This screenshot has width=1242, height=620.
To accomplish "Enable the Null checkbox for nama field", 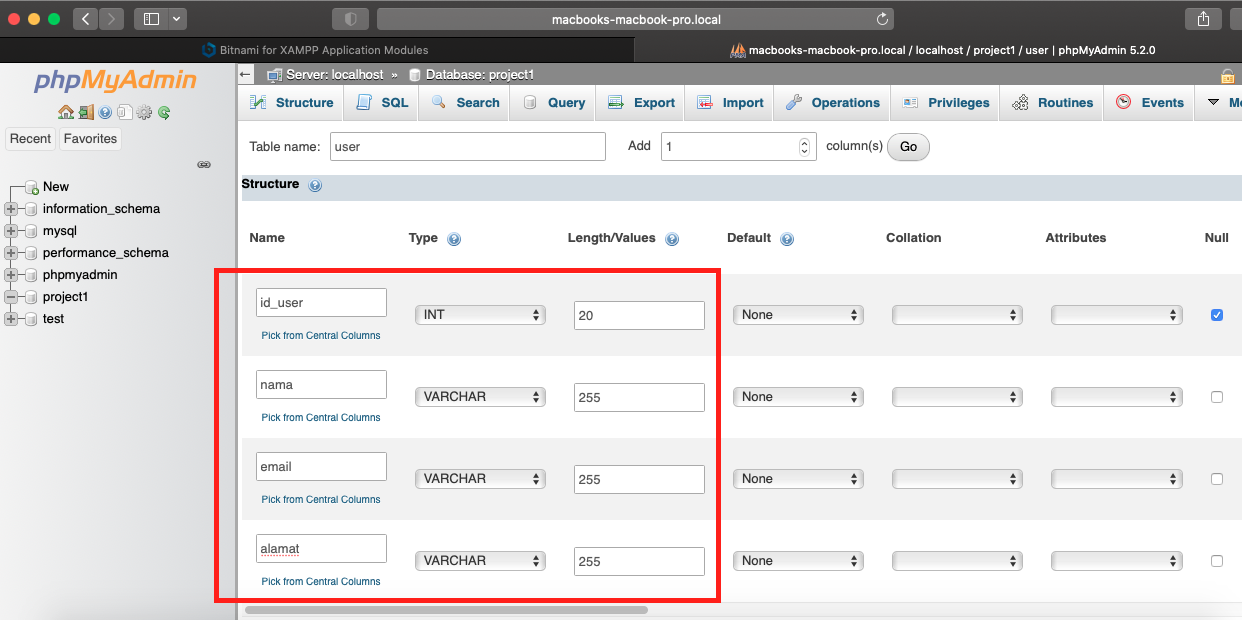I will click(x=1216, y=396).
